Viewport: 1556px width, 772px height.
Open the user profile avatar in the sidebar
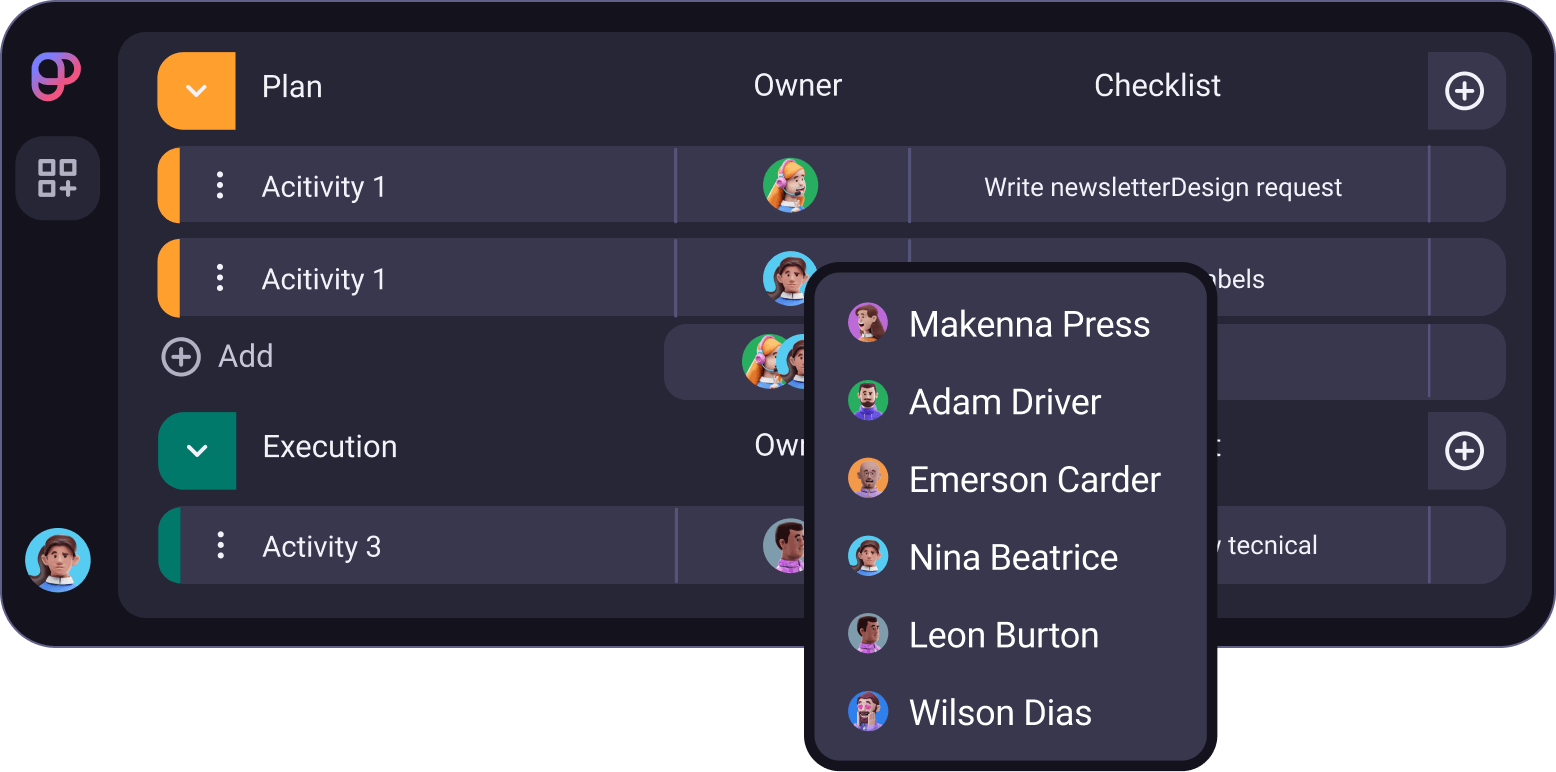[x=58, y=560]
